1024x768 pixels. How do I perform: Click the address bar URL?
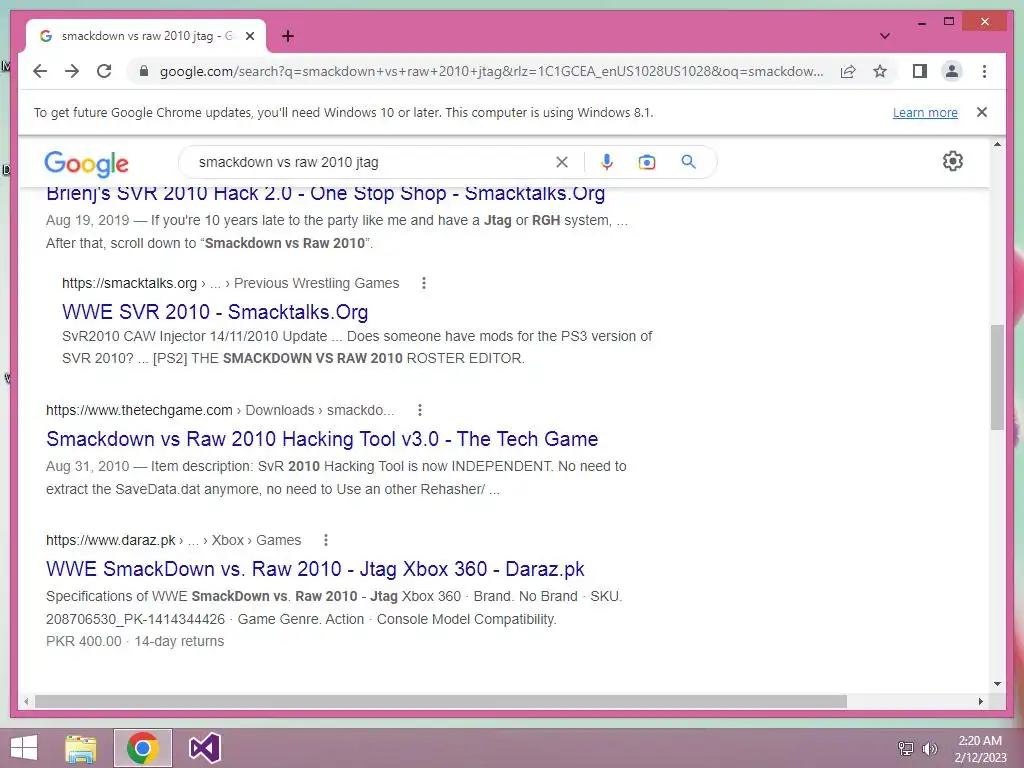pos(491,71)
